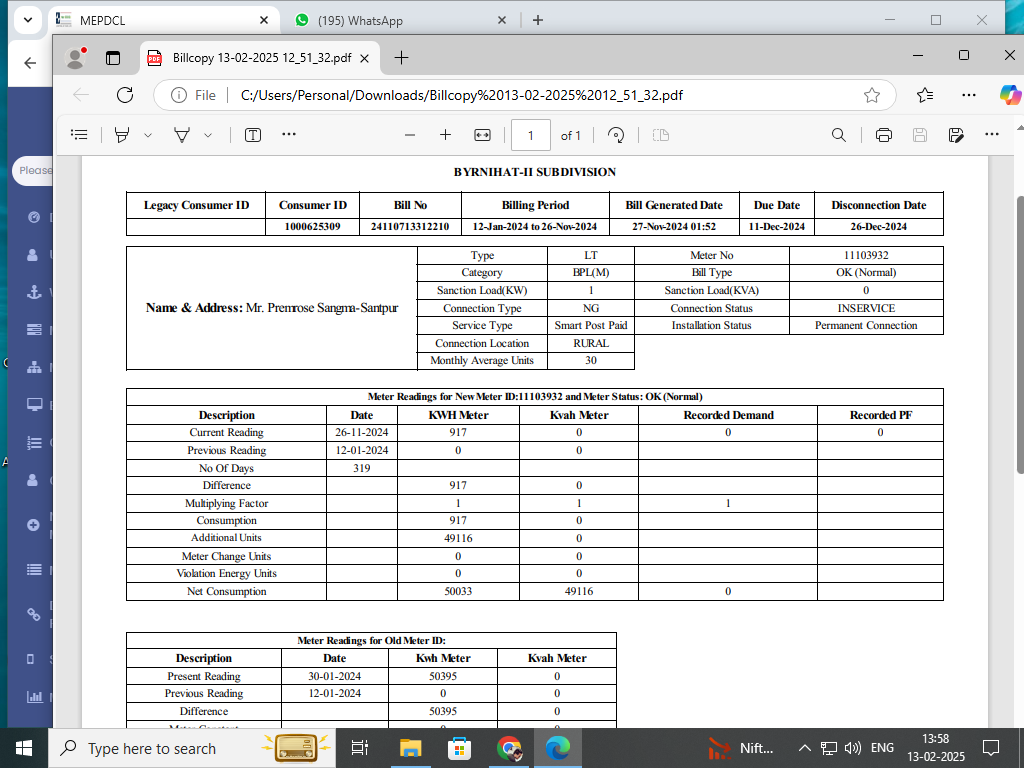Screen dimensions: 1024x768
Task: Open find in PDF search
Action: pyautogui.click(x=839, y=135)
